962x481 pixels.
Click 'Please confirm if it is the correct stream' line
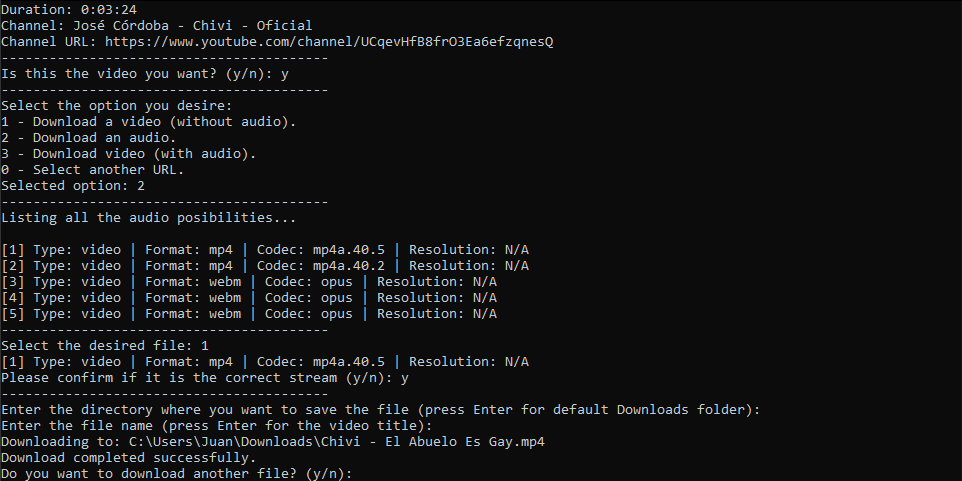coord(205,377)
